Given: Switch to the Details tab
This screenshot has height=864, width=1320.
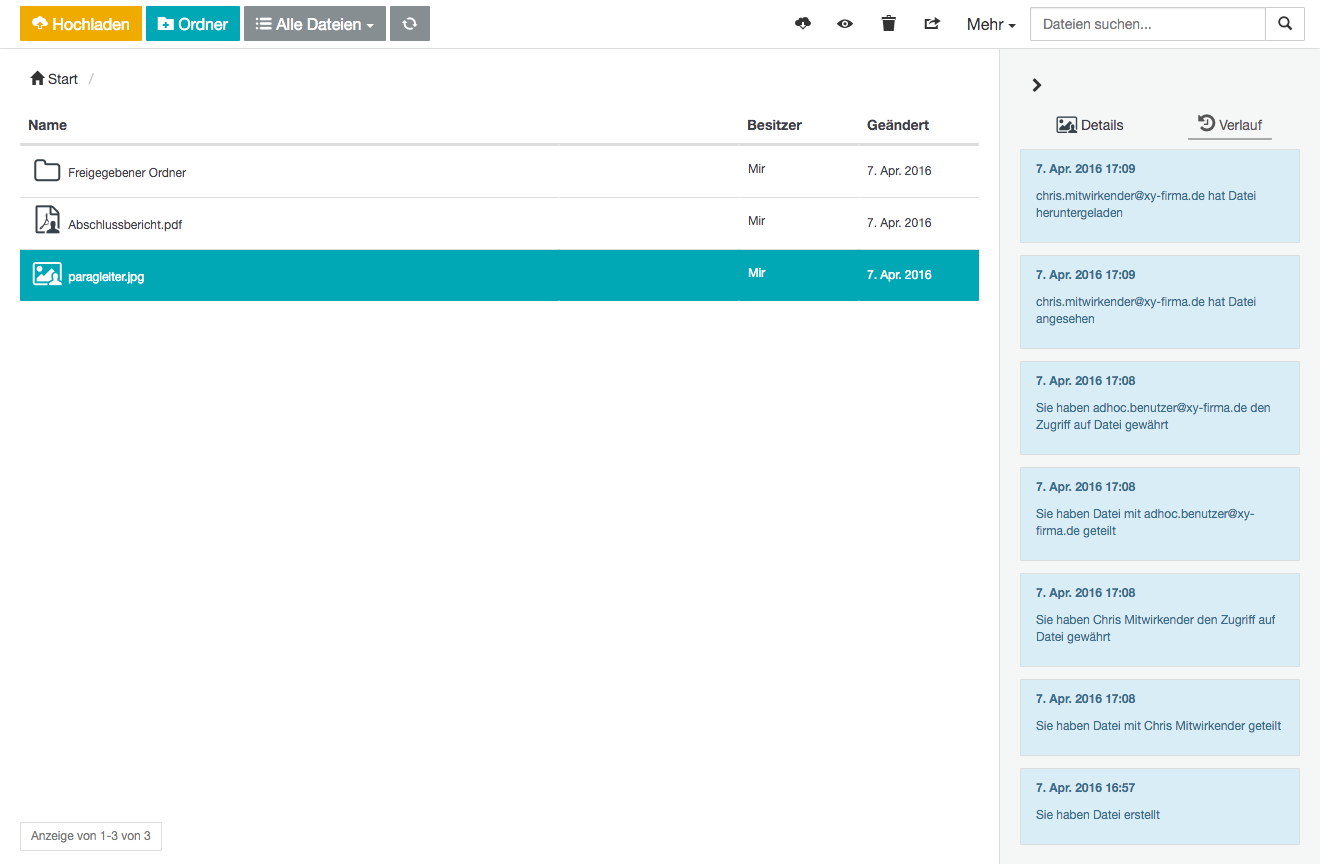Looking at the screenshot, I should 1090,125.
